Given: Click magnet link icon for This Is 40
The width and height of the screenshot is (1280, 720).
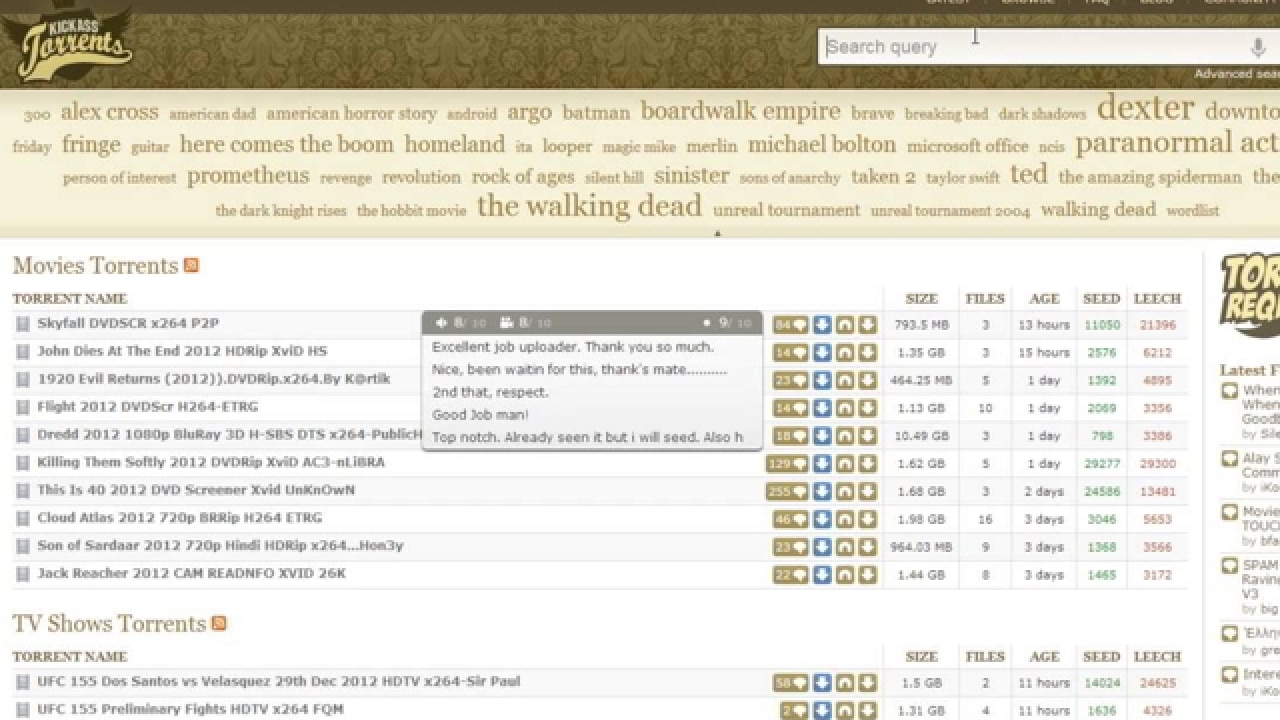Looking at the screenshot, I should [x=845, y=491].
